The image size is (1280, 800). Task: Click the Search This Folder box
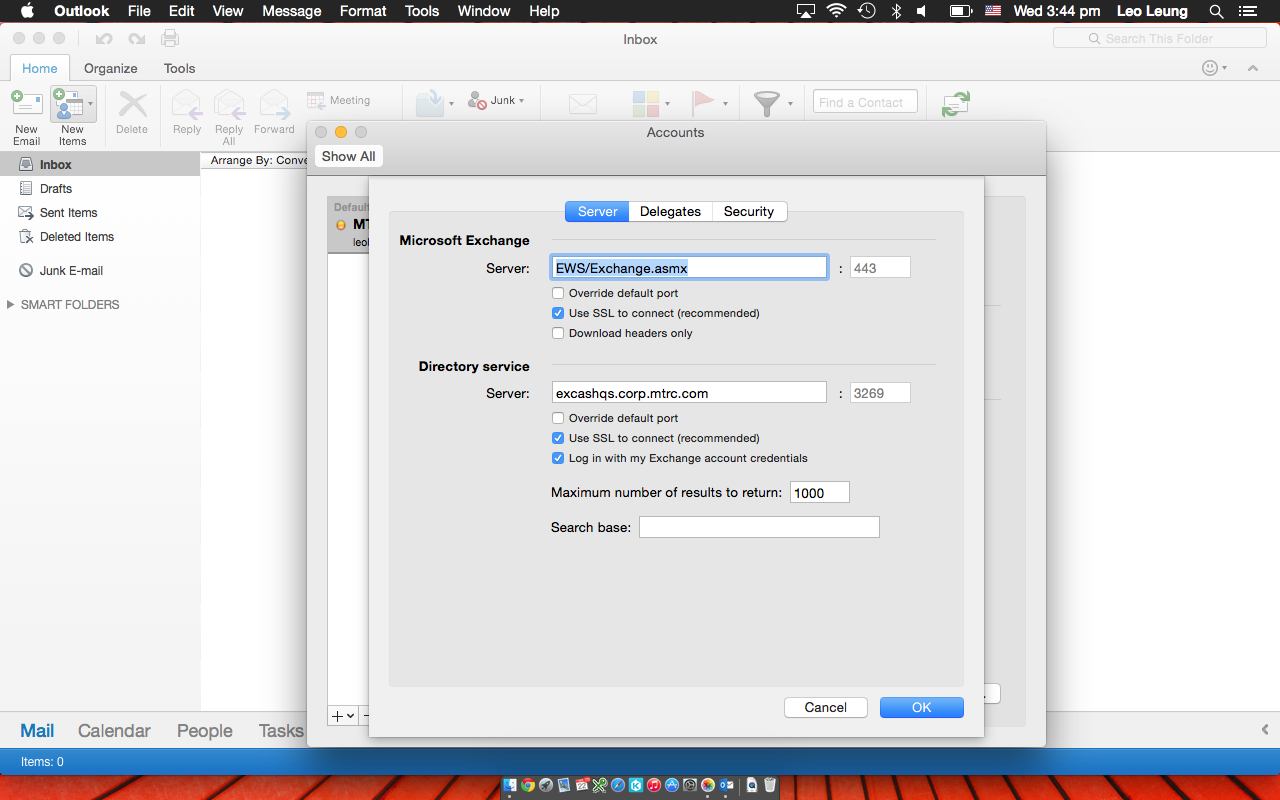coord(1160,38)
